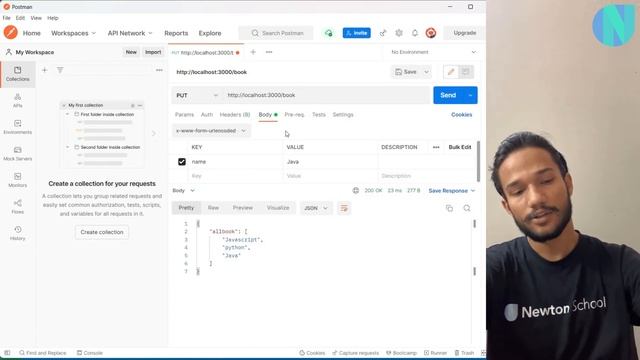Switch to the Tests tab
The width and height of the screenshot is (640, 360).
319,115
